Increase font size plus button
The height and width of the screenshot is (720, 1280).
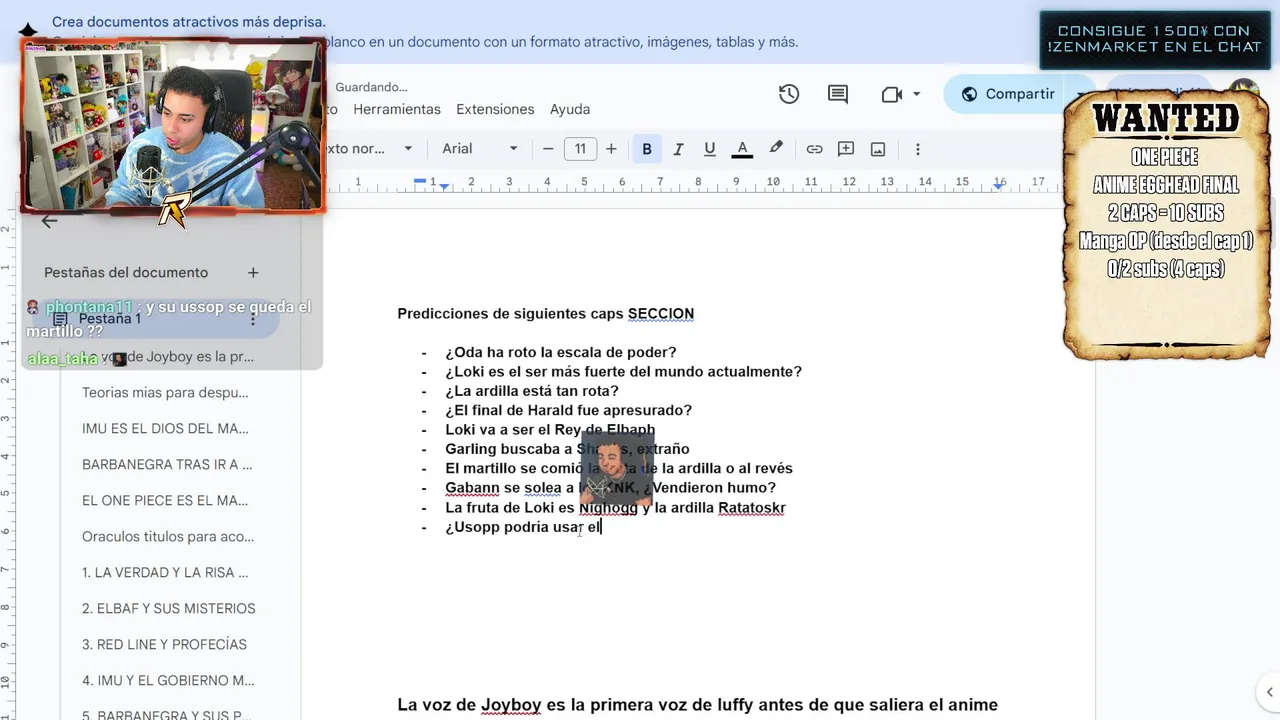click(x=611, y=149)
